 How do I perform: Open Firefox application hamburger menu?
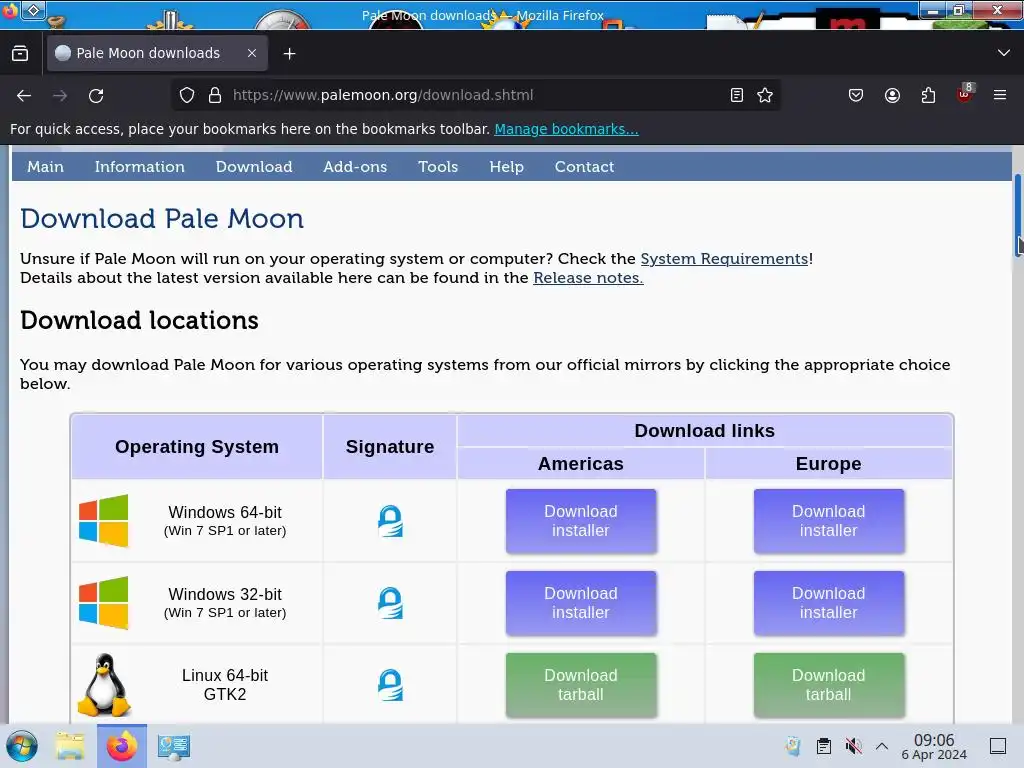1000,95
